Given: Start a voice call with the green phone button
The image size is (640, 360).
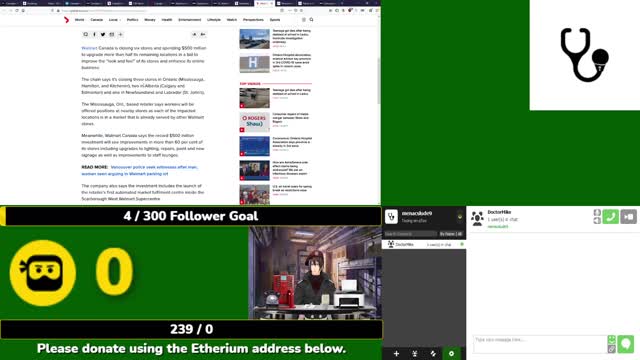Looking at the screenshot, I should coord(611,217).
